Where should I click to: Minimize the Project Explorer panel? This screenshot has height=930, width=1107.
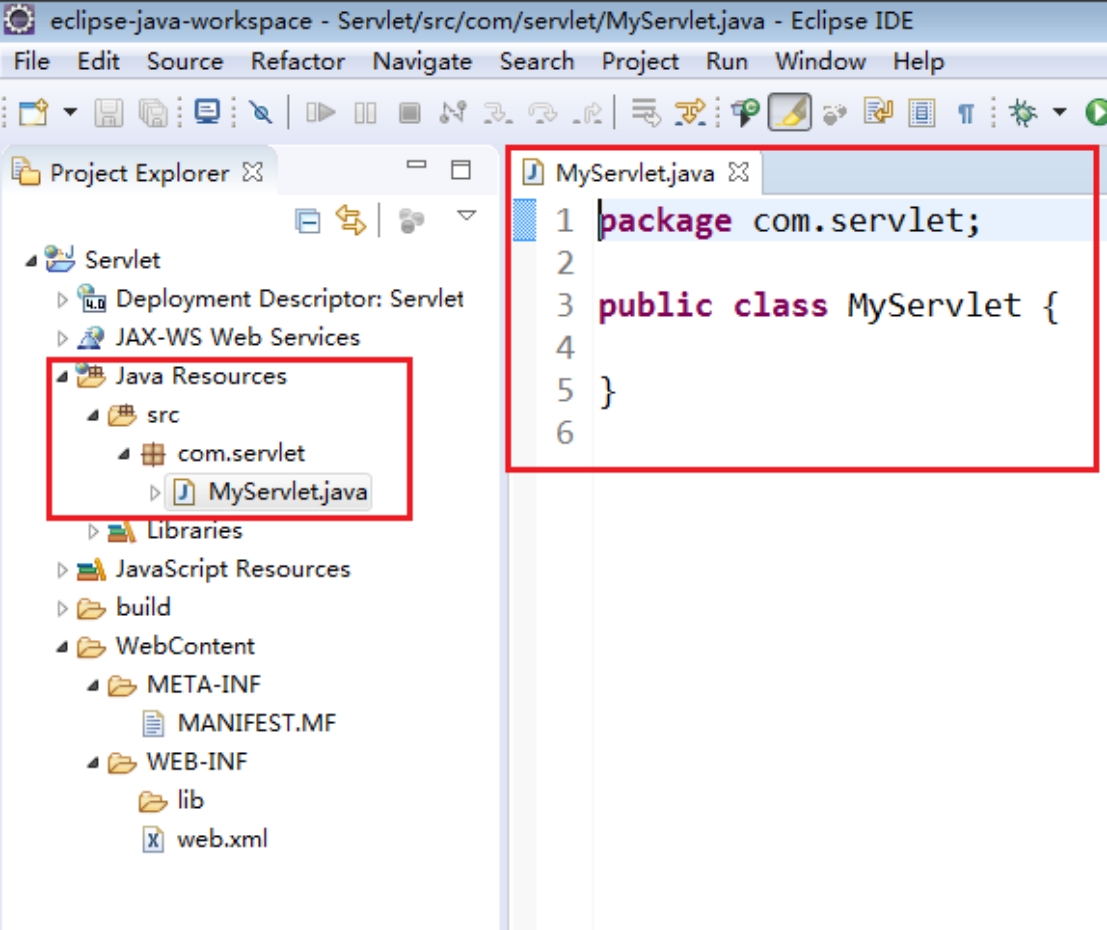(x=417, y=165)
